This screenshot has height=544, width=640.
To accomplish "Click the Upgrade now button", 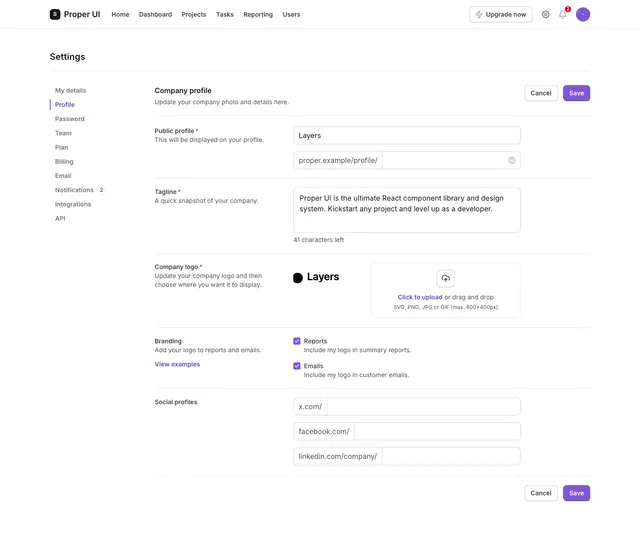I will point(500,15).
